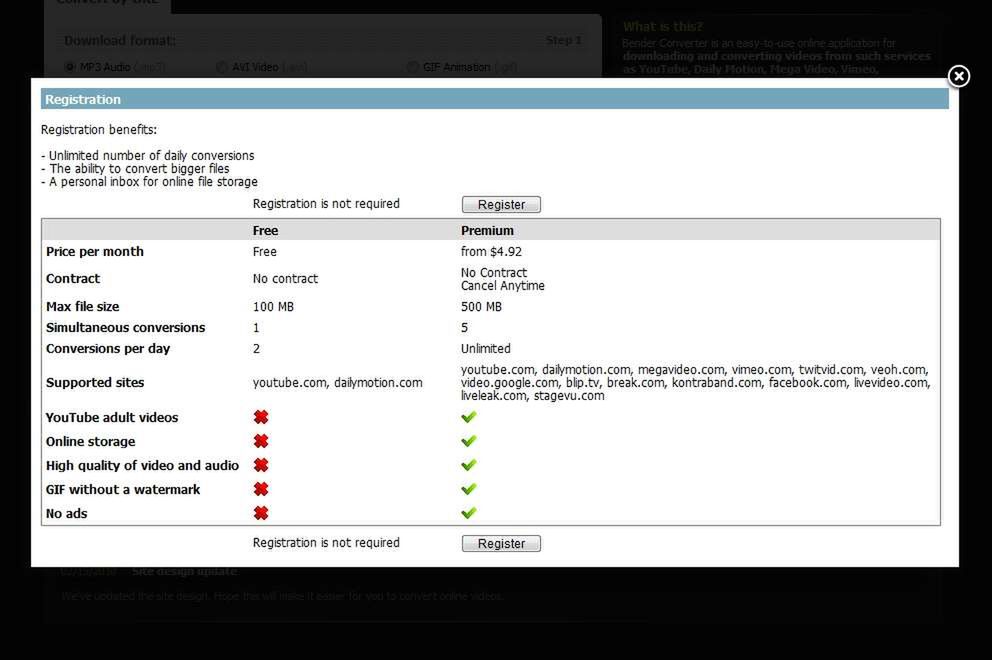The width and height of the screenshot is (992, 660).
Task: Click the red cross in YouTube adult videos row
Action: pos(261,417)
